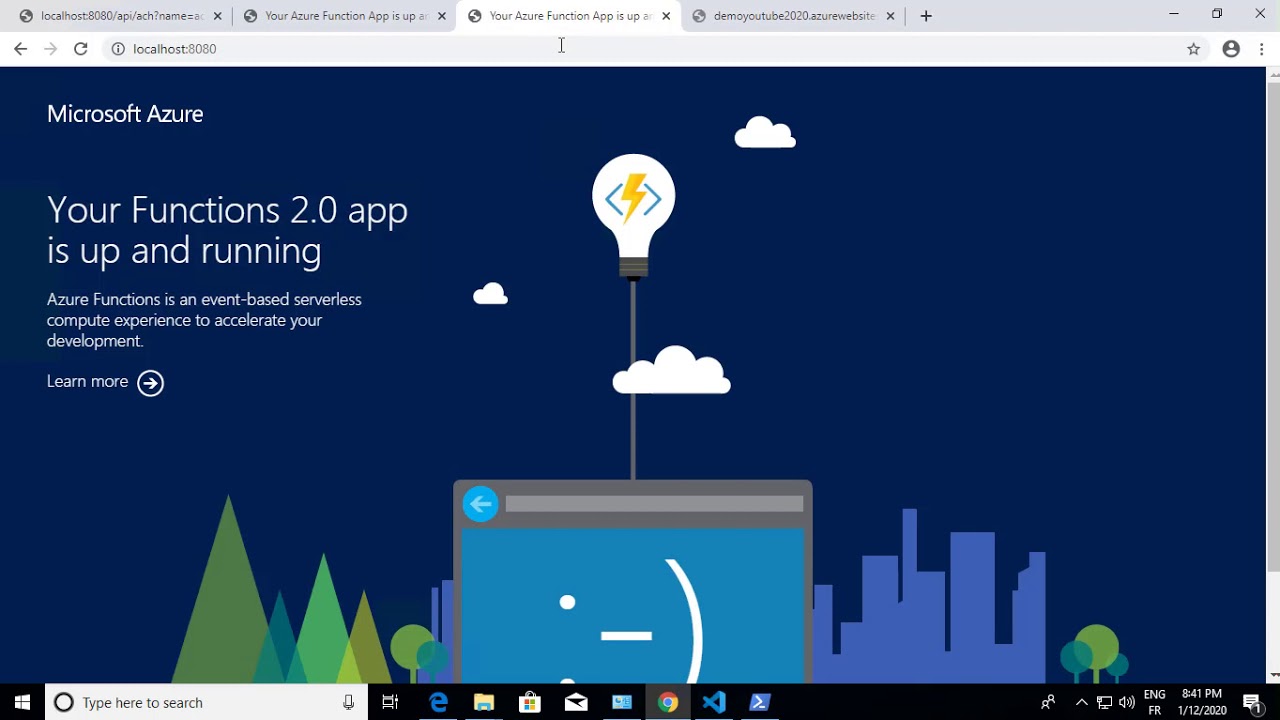Click the scrollbar up arrow
Screen dimensions: 1280x720
1273,74
